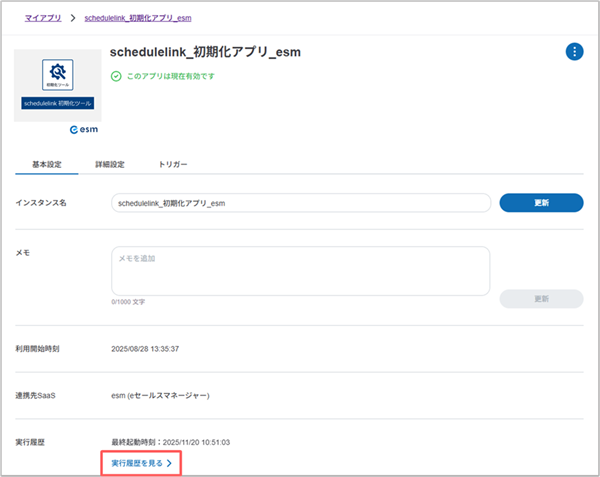Go to the トリガー tab
Viewport: 600px width, 477px height.
tap(173, 164)
